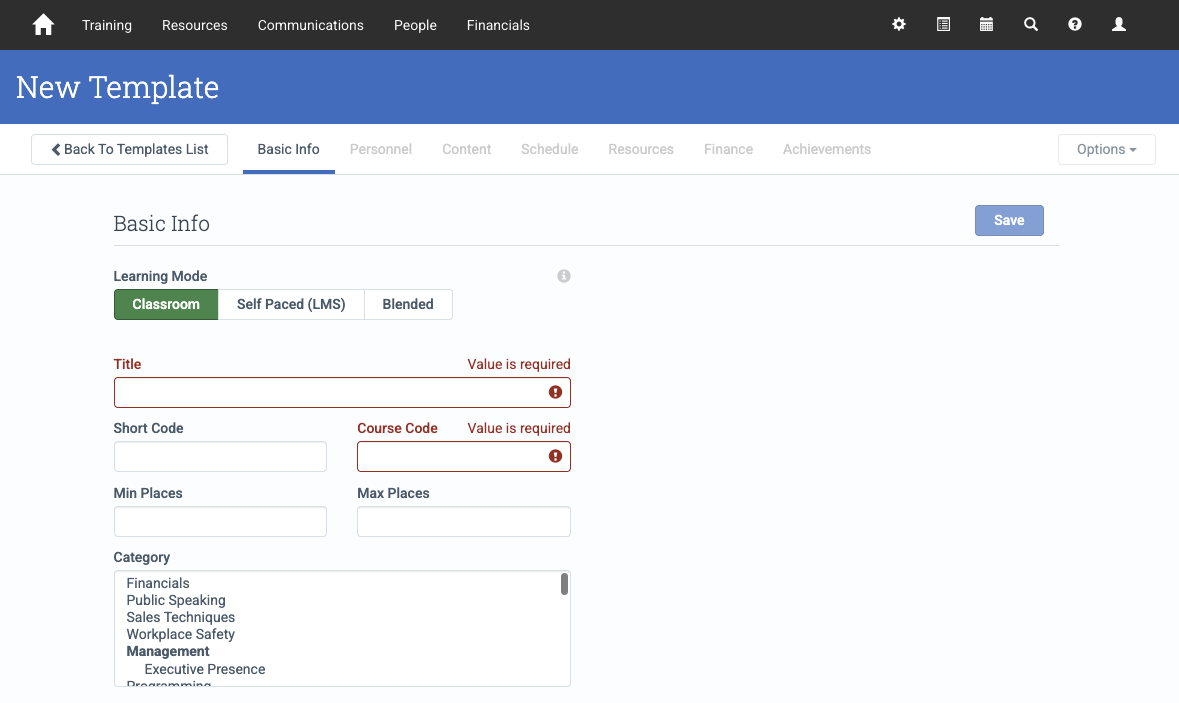Open the Options dropdown
The height and width of the screenshot is (703, 1179).
1106,150
